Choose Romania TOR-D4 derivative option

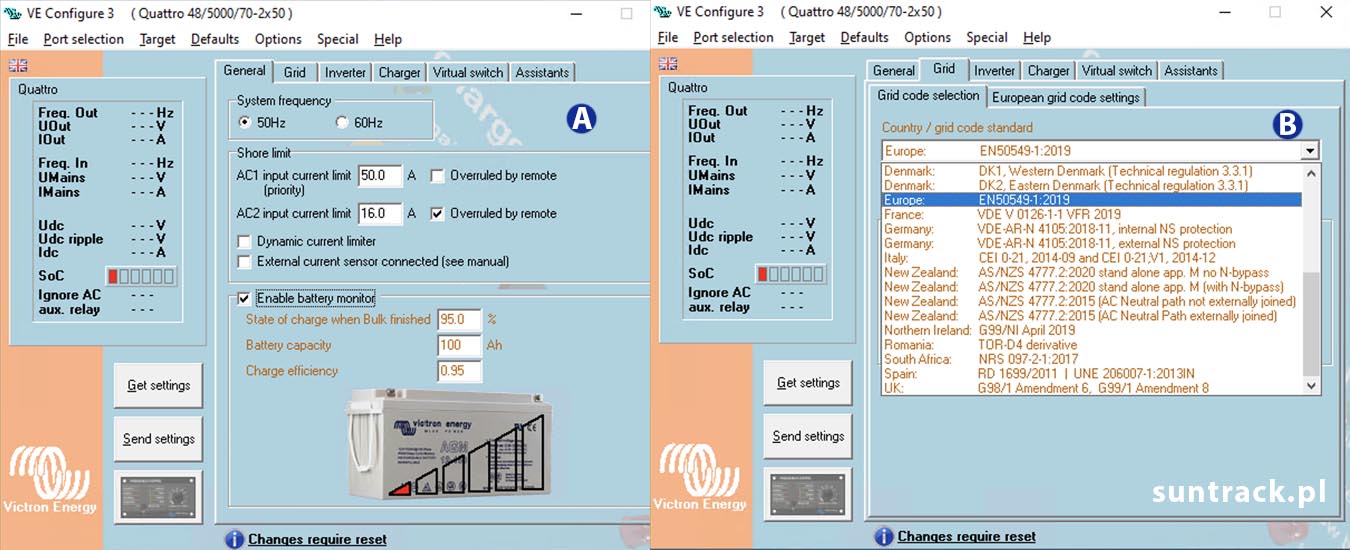pyautogui.click(x=1092, y=344)
